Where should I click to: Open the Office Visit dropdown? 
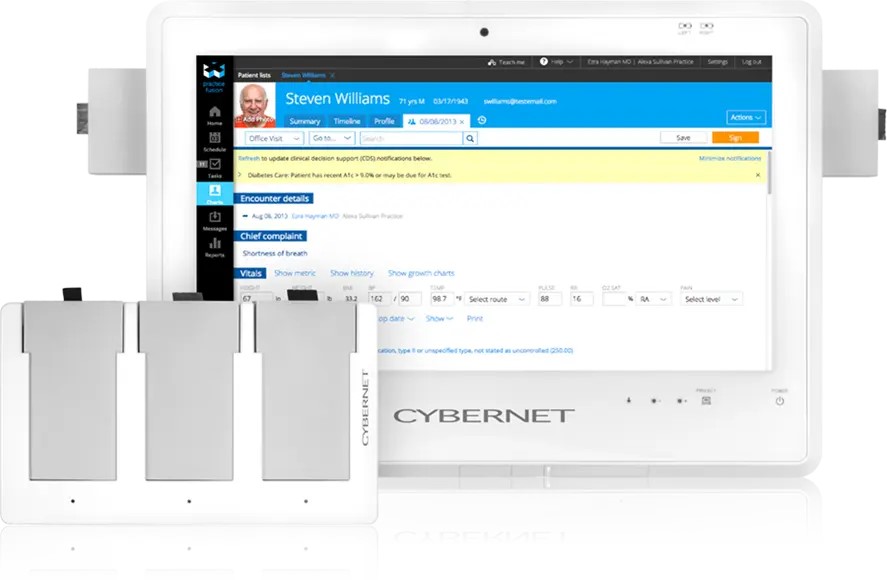pos(274,138)
